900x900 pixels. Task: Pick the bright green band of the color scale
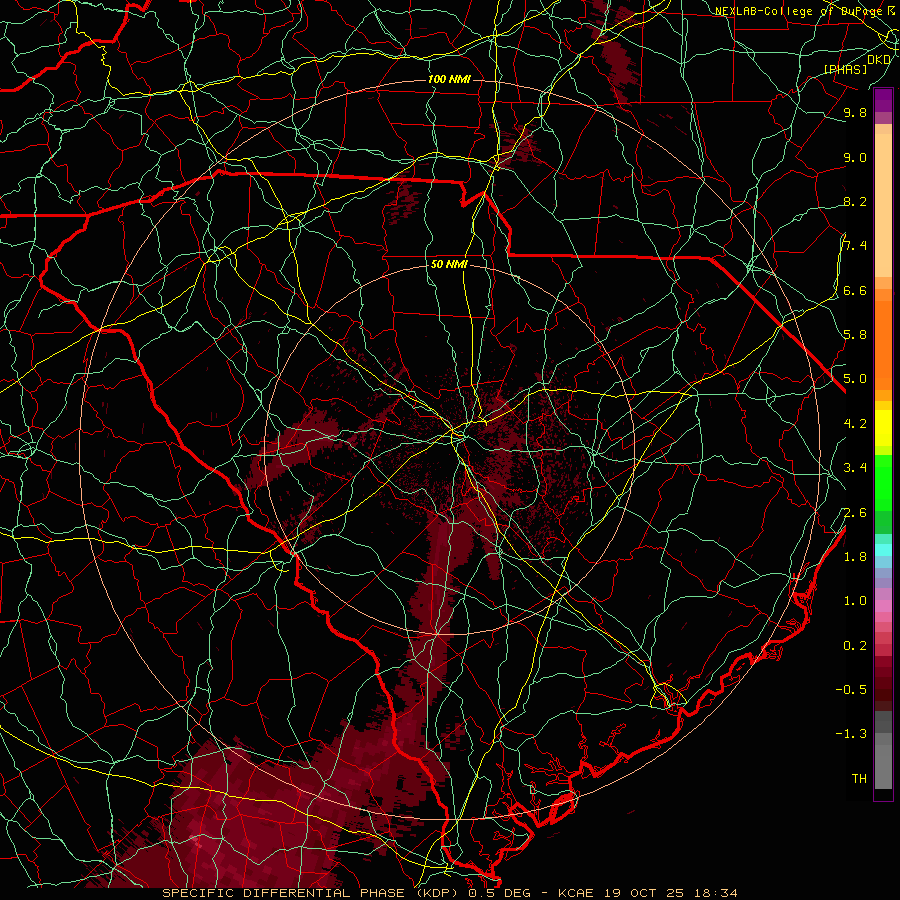[x=883, y=482]
